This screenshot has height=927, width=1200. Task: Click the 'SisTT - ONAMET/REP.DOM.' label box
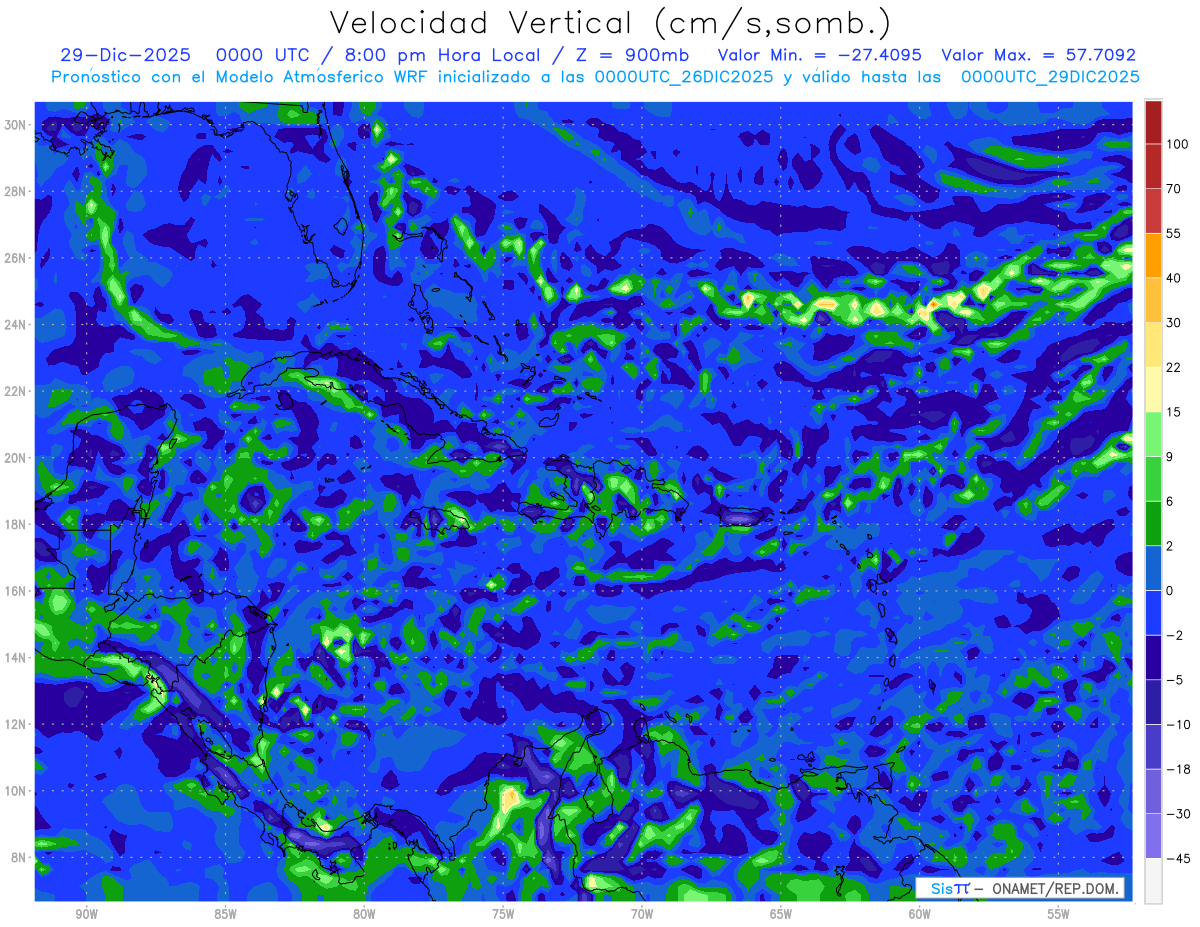pyautogui.click(x=1020, y=888)
